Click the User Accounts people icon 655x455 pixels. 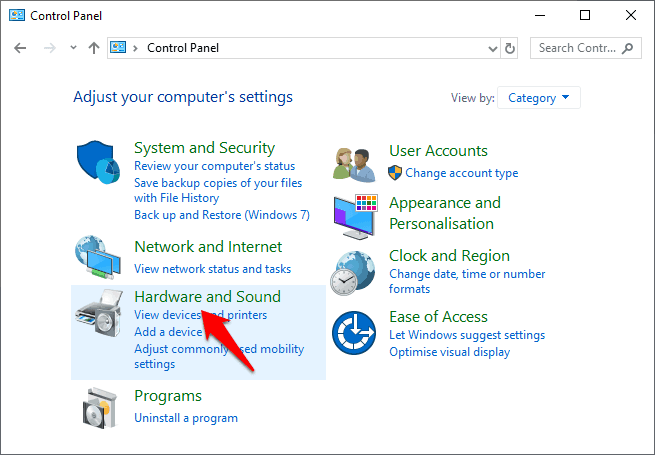click(355, 165)
